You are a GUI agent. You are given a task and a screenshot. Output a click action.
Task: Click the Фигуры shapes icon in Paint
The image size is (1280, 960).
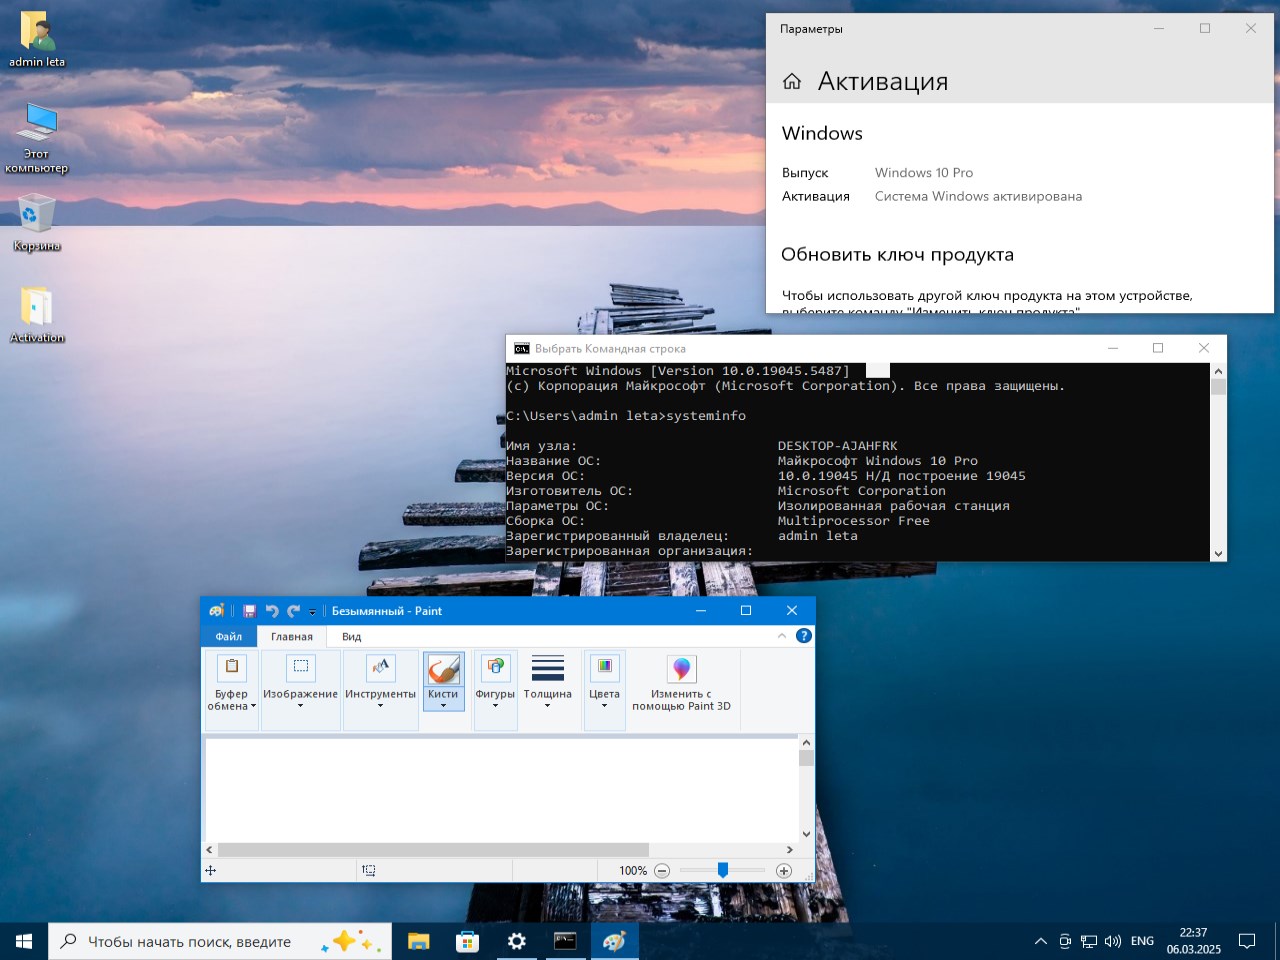pyautogui.click(x=495, y=668)
